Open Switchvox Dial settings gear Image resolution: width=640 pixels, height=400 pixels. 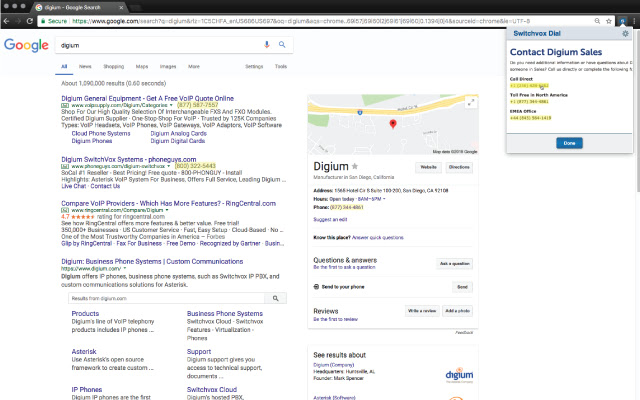625,33
